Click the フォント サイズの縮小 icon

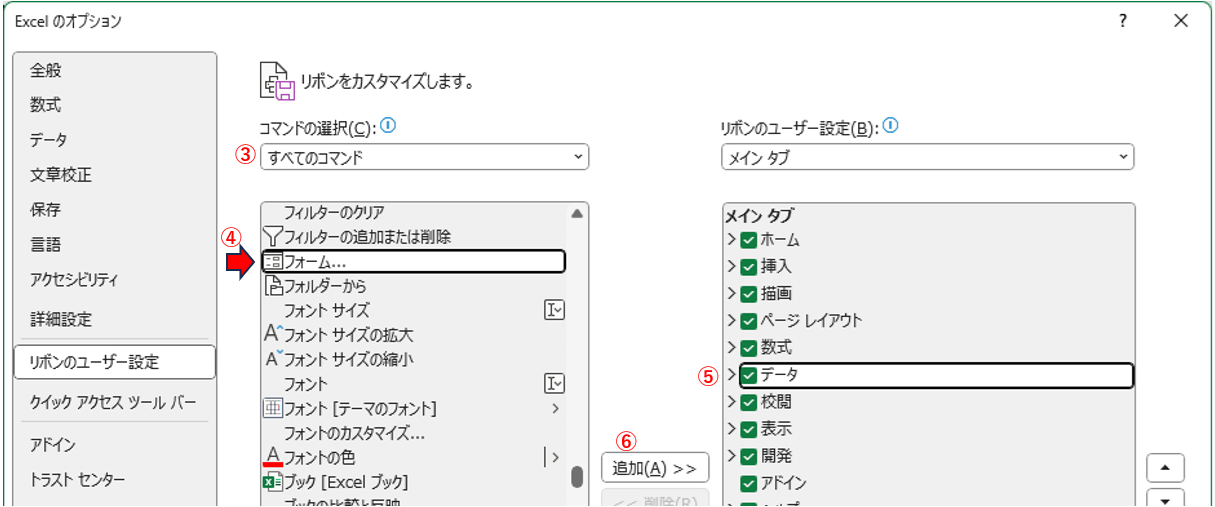coord(273,358)
